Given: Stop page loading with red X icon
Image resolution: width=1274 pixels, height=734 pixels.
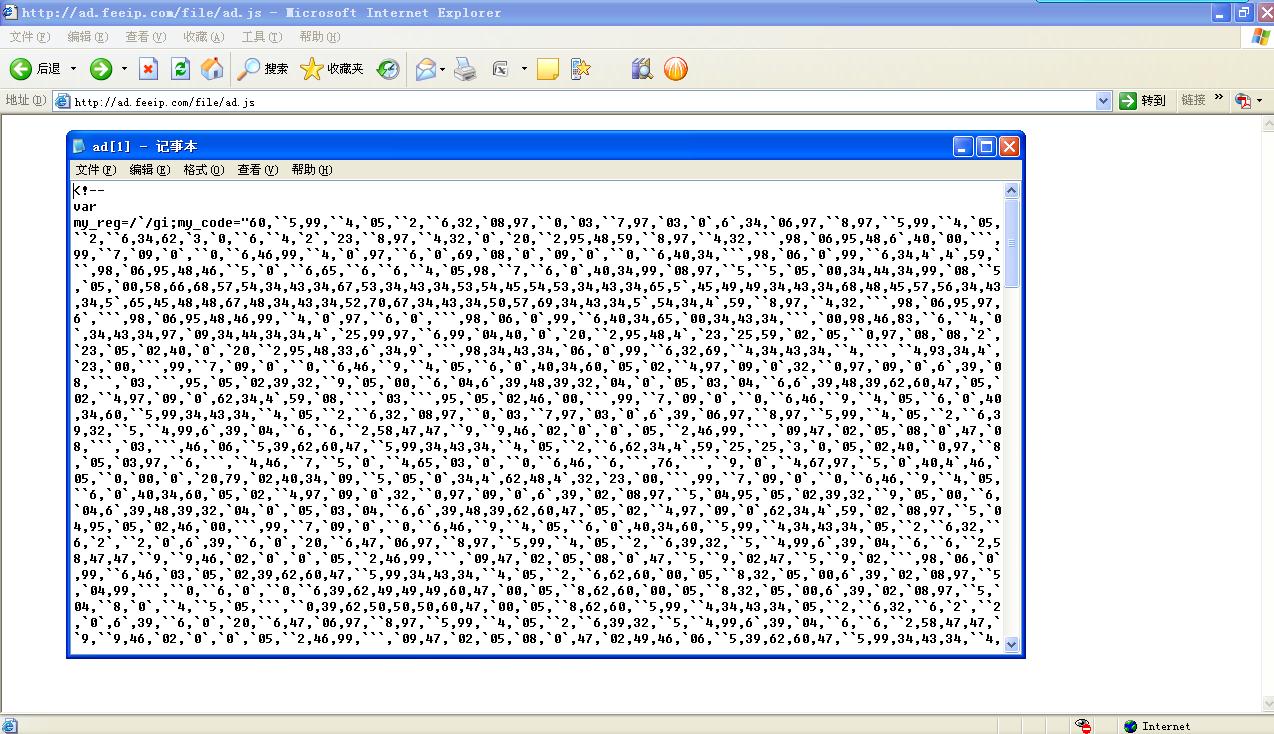Looking at the screenshot, I should point(148,69).
